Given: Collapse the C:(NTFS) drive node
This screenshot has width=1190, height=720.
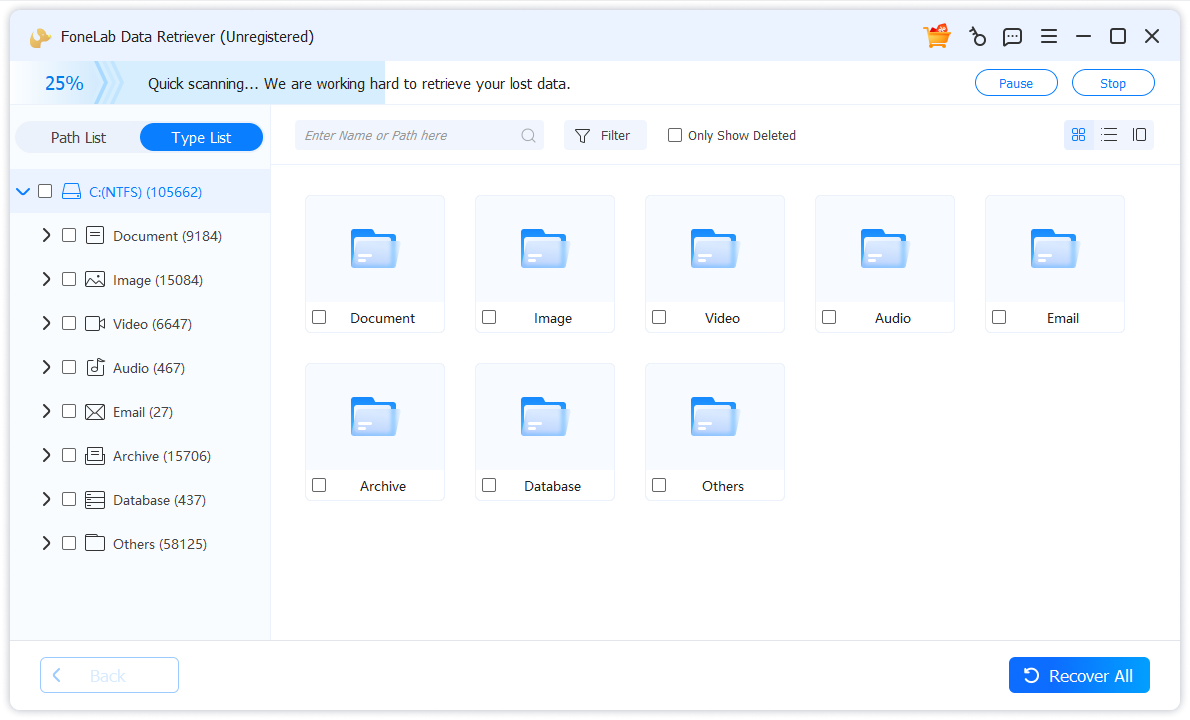Looking at the screenshot, I should pyautogui.click(x=23, y=191).
